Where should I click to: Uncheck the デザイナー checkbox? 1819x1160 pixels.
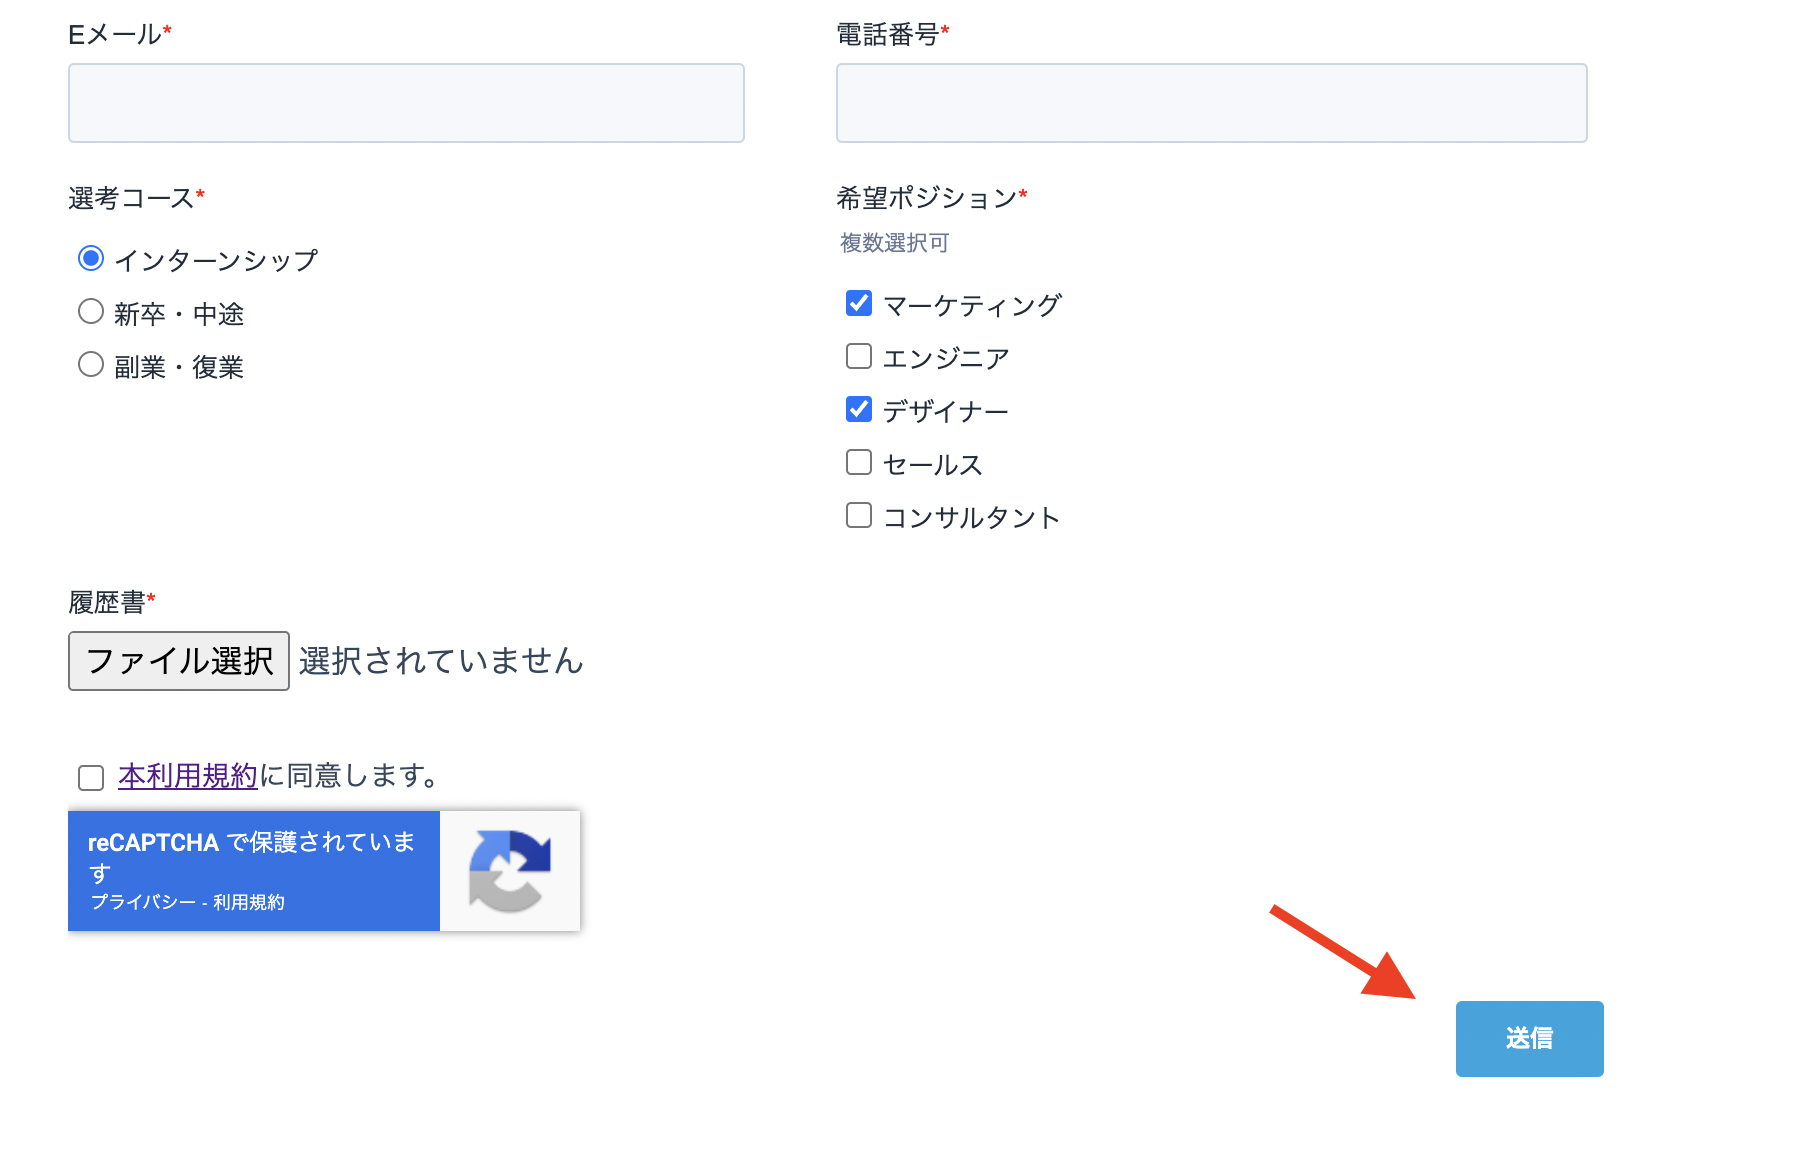[859, 409]
